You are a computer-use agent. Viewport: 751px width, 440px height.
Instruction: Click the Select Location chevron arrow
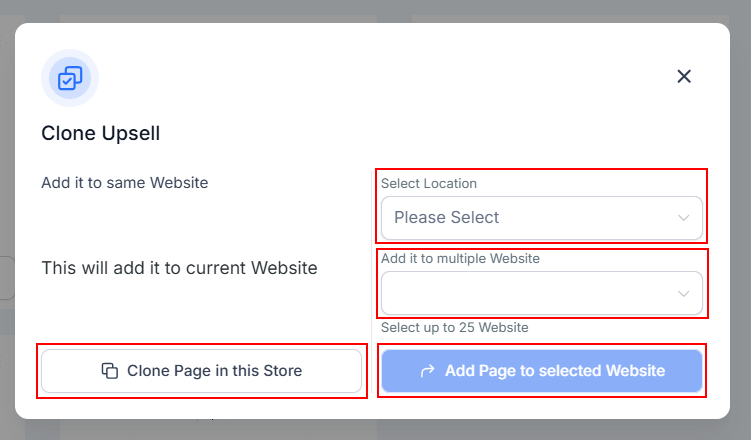pyautogui.click(x=684, y=217)
